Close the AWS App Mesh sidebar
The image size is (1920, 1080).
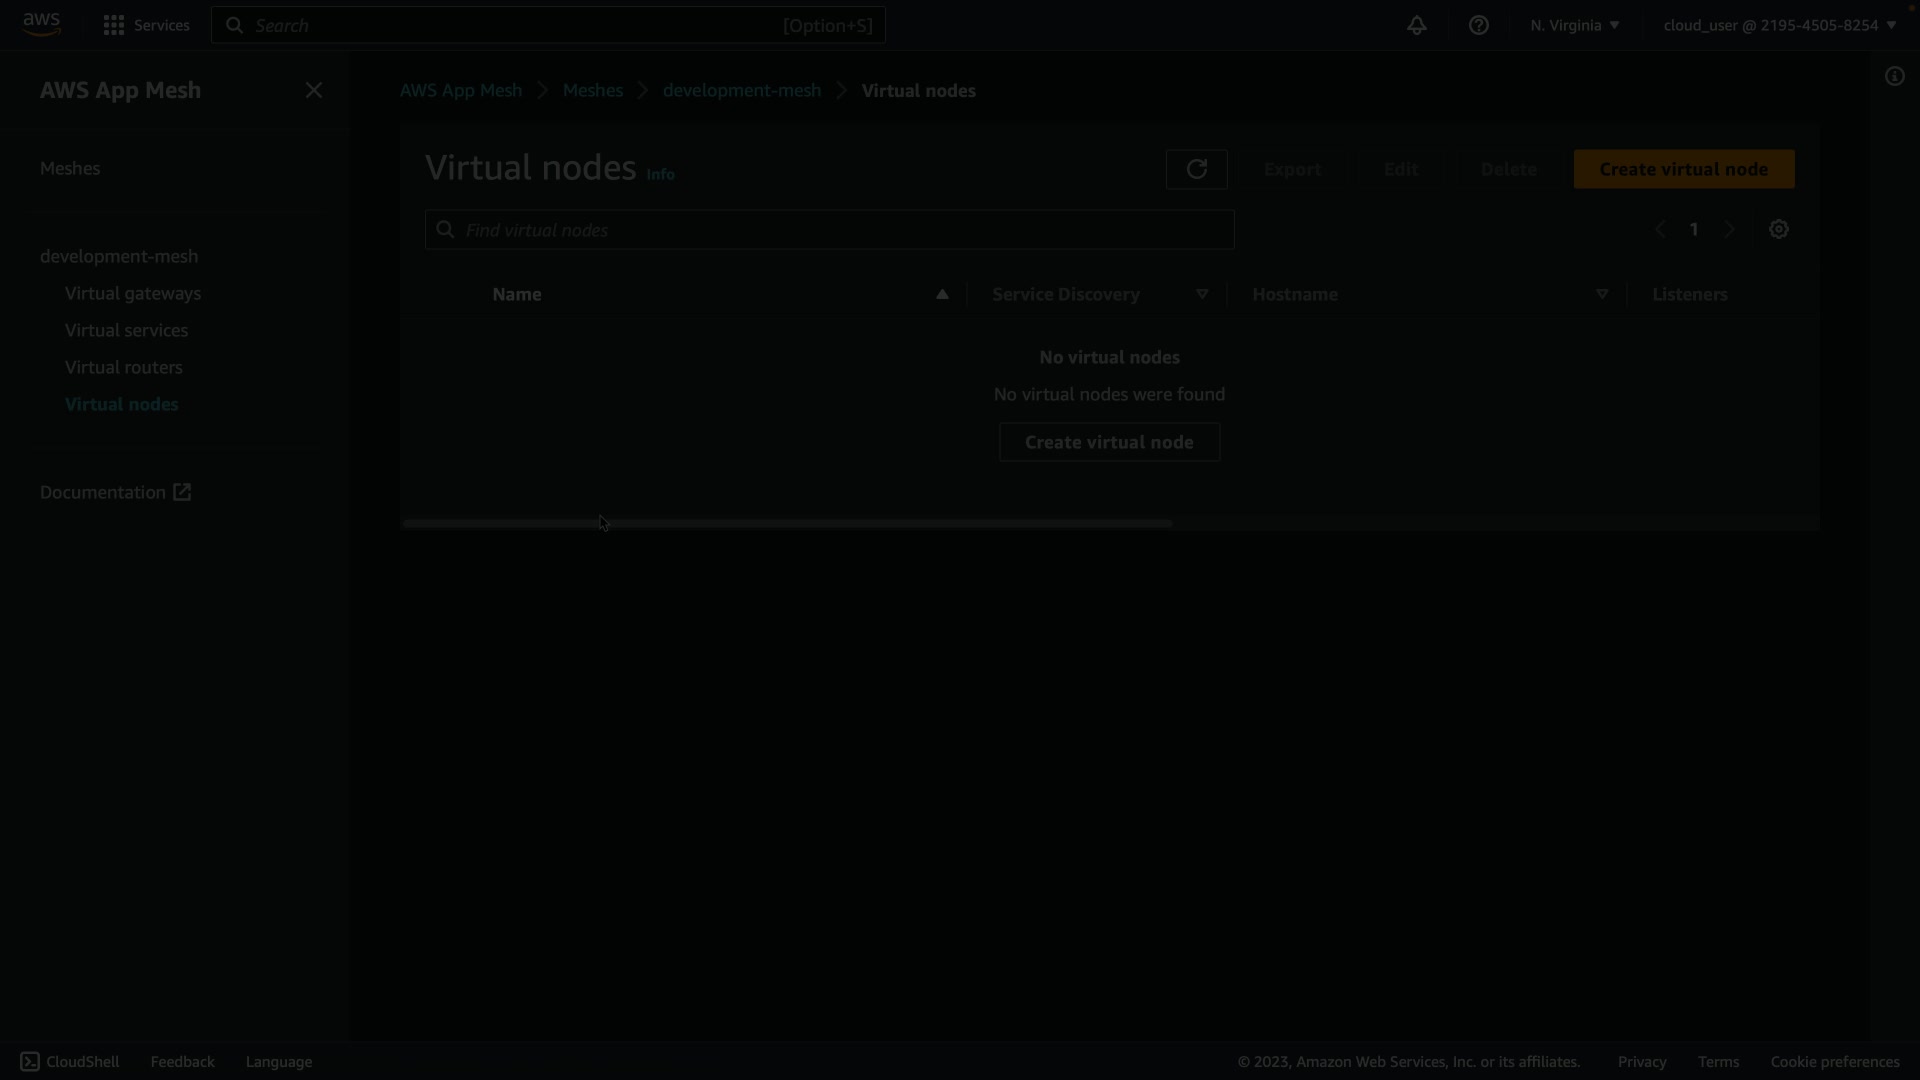point(314,90)
